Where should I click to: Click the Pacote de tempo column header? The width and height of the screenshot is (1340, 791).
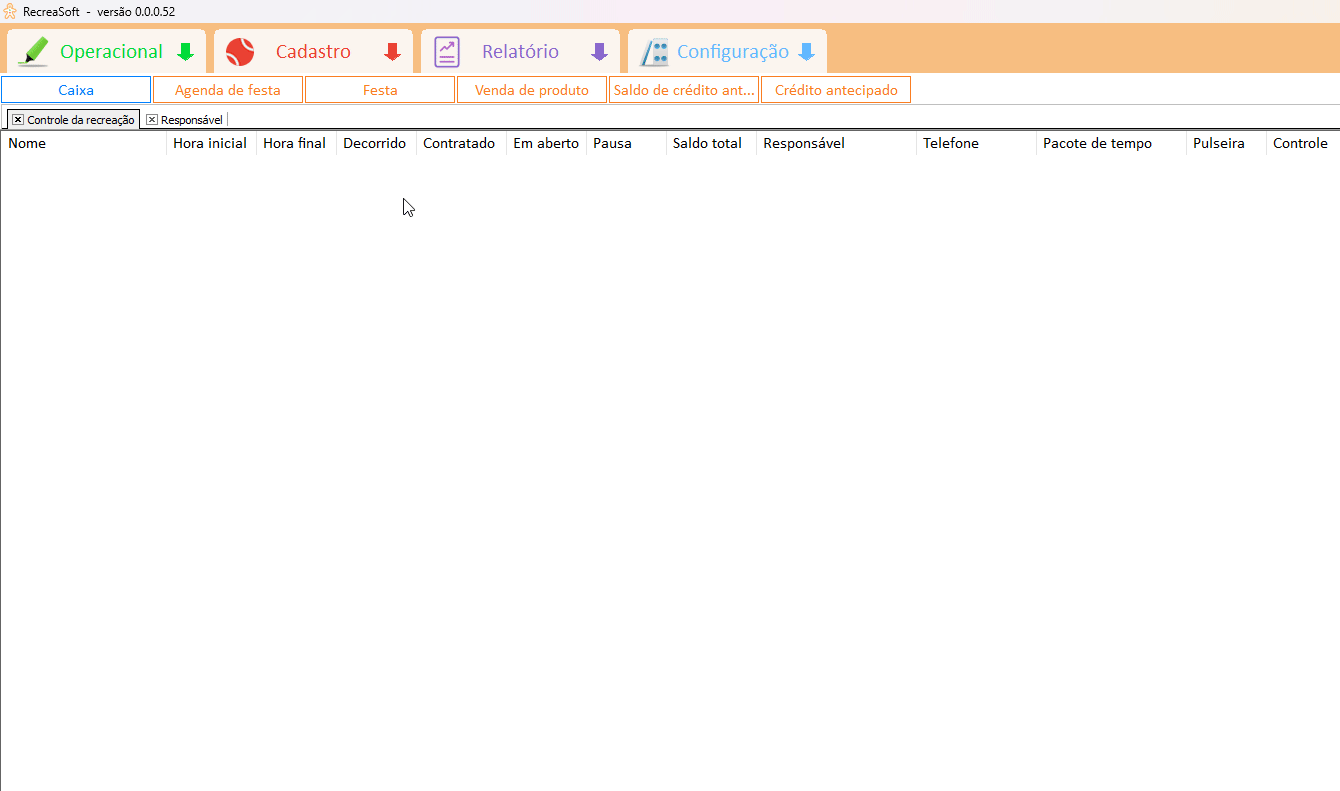[1097, 143]
